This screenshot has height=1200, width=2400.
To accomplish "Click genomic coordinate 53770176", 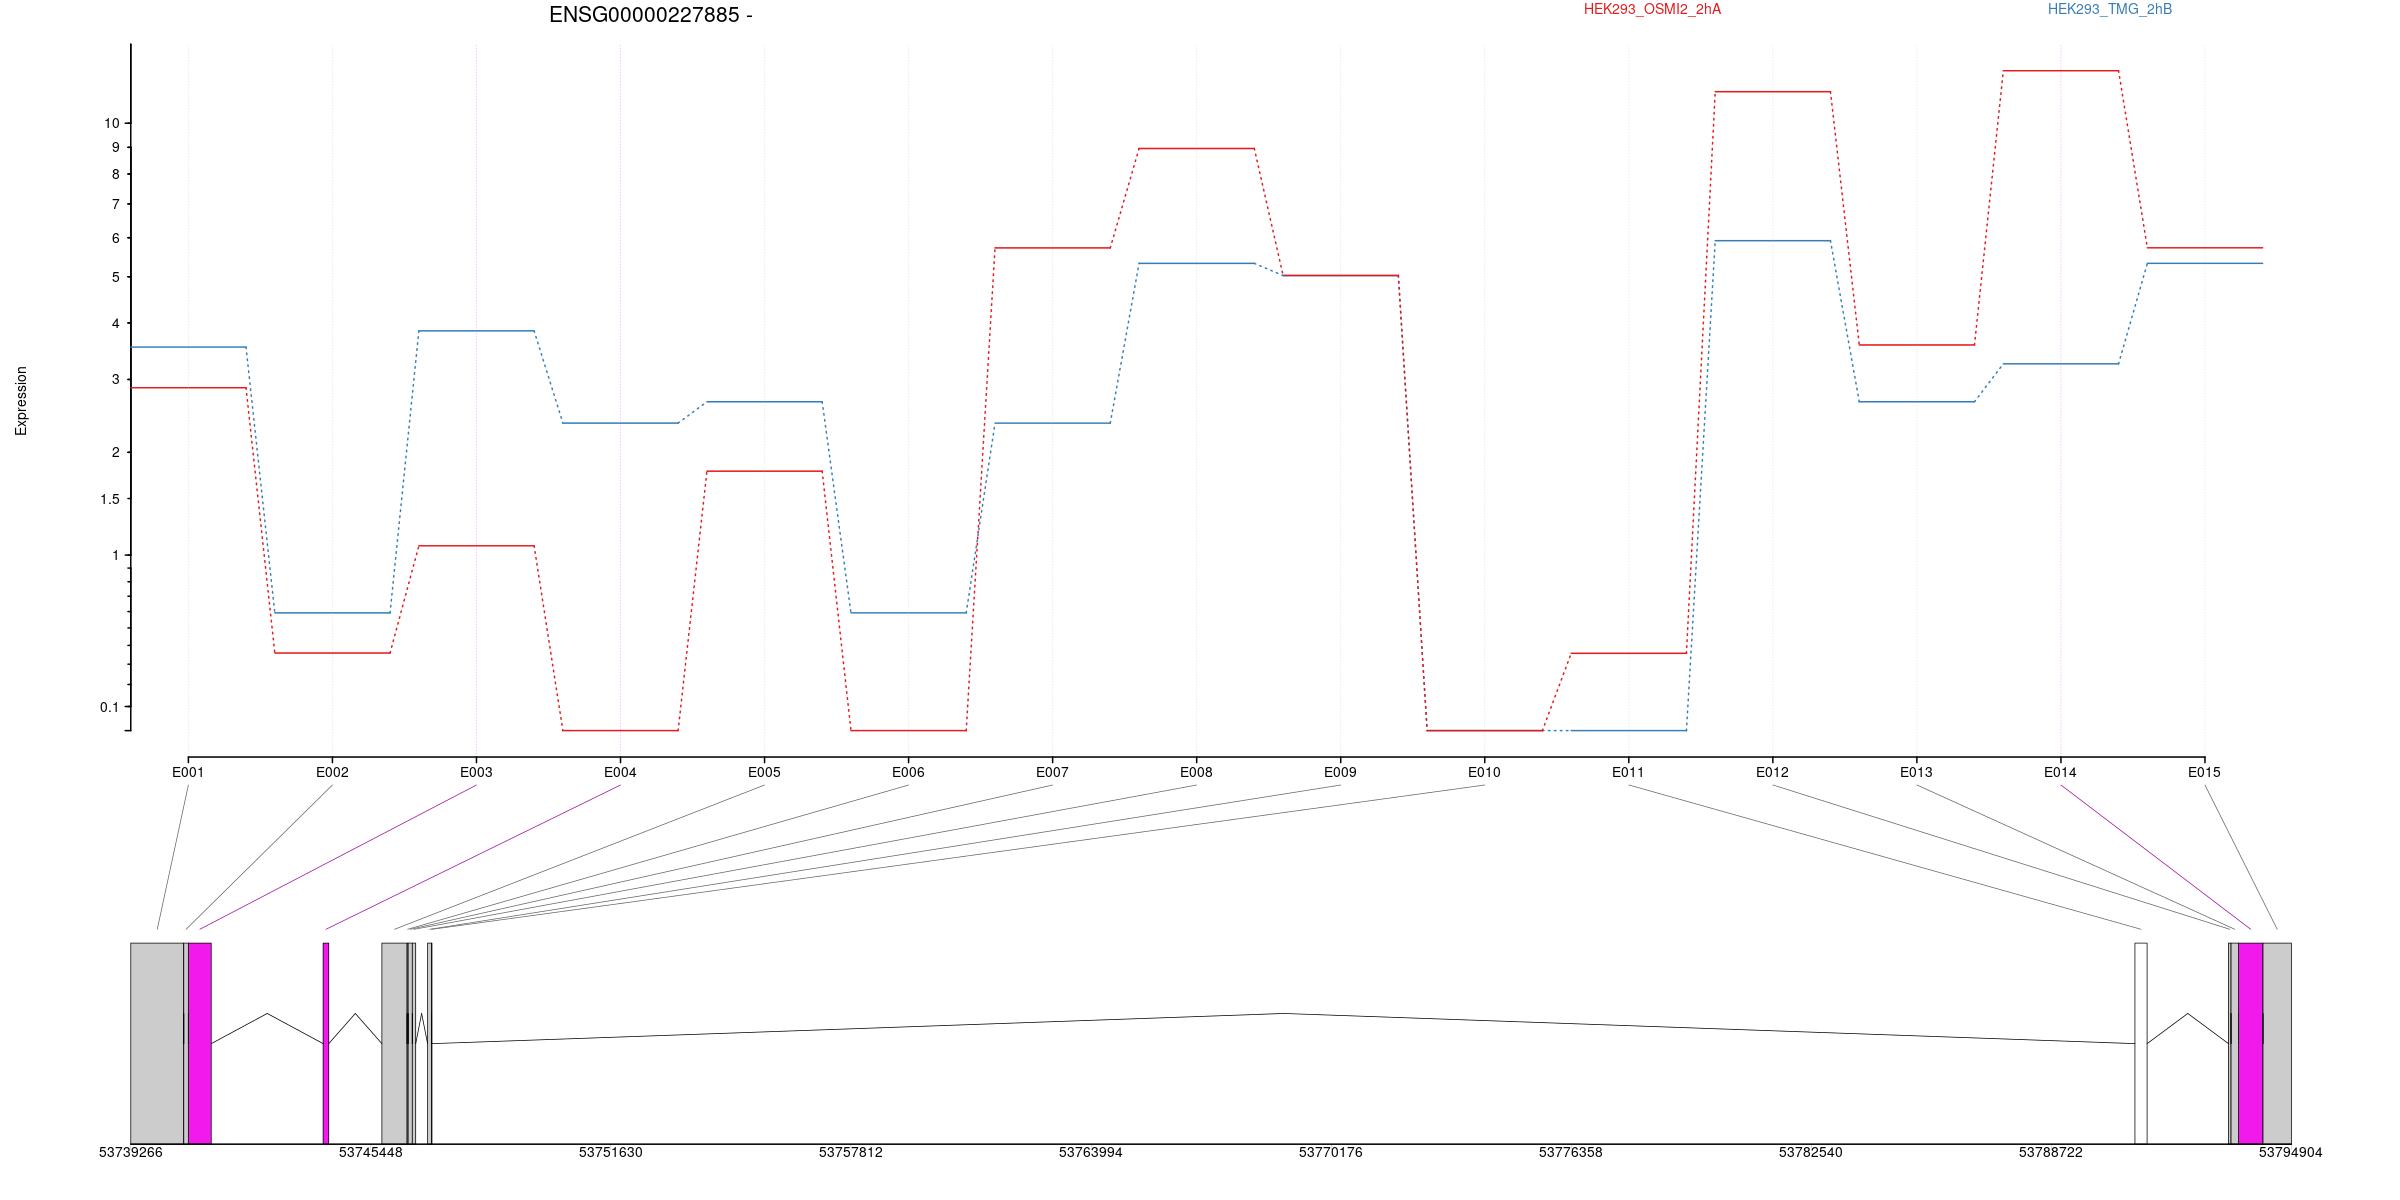I will coord(1331,1153).
